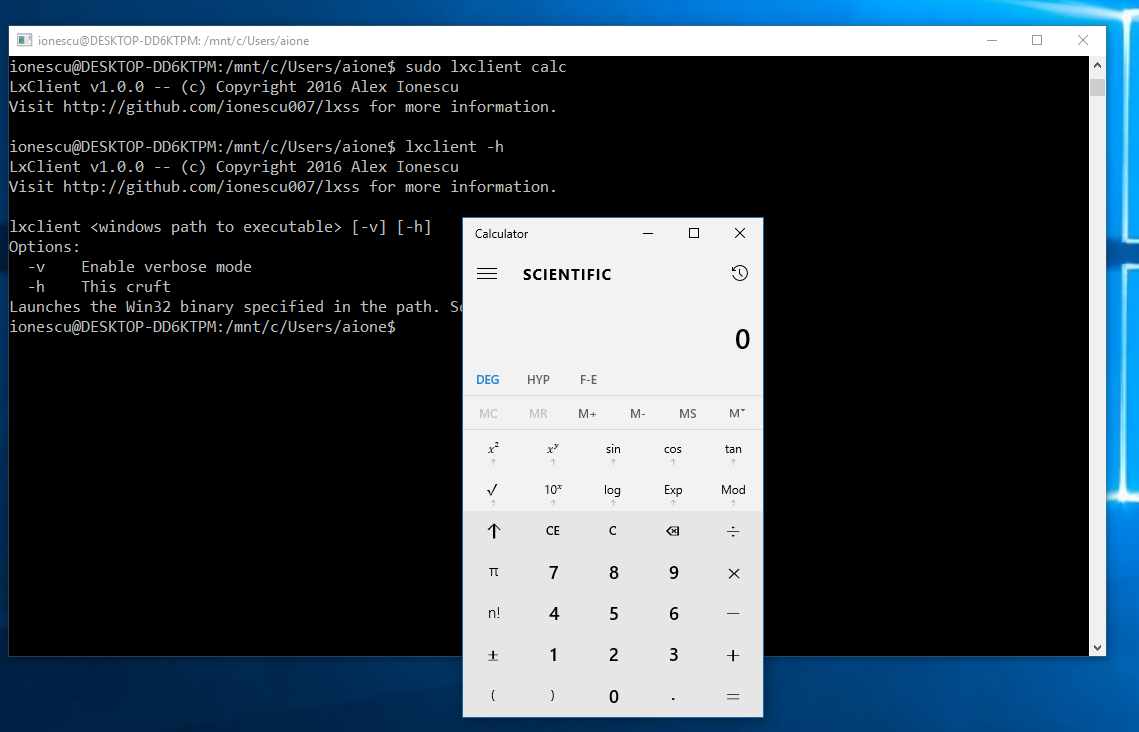Click digit 3 on Calculator
The height and width of the screenshot is (732, 1139).
pyautogui.click(x=673, y=655)
